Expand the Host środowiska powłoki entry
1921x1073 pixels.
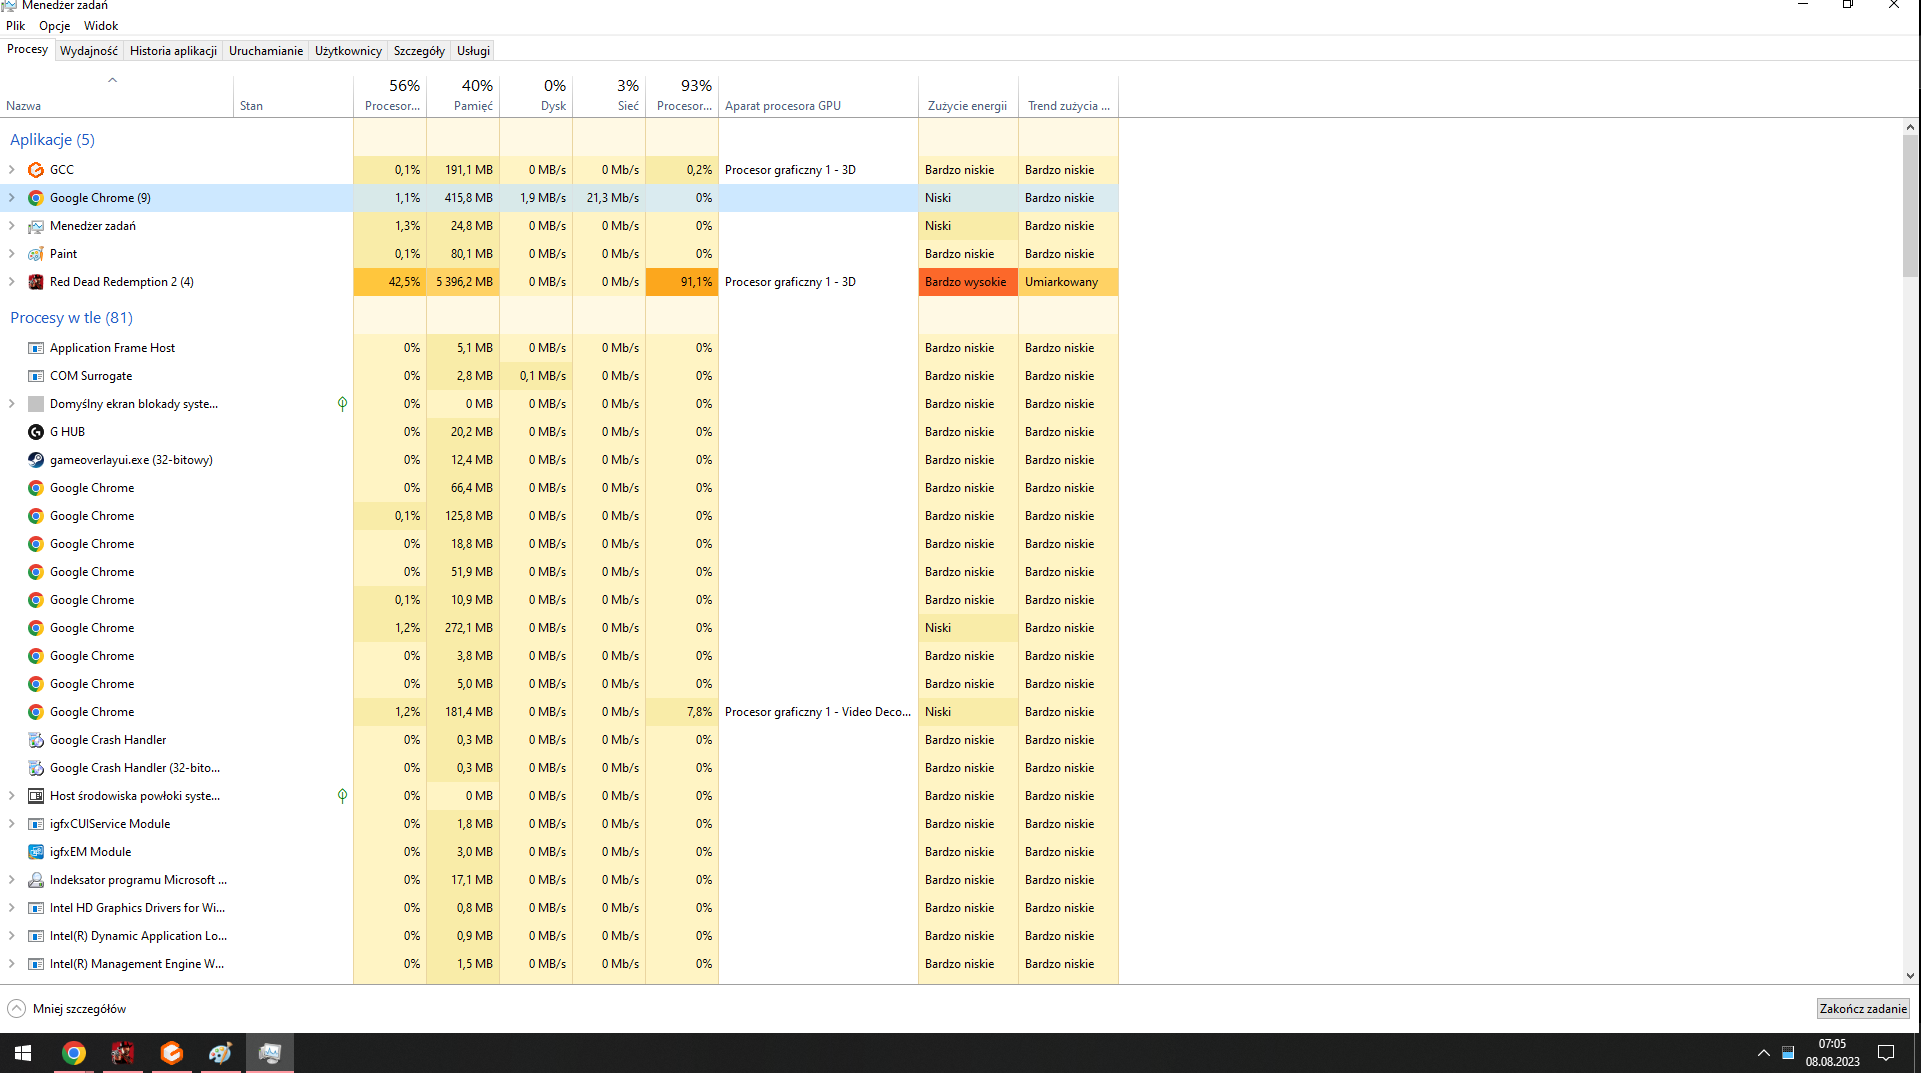11,795
